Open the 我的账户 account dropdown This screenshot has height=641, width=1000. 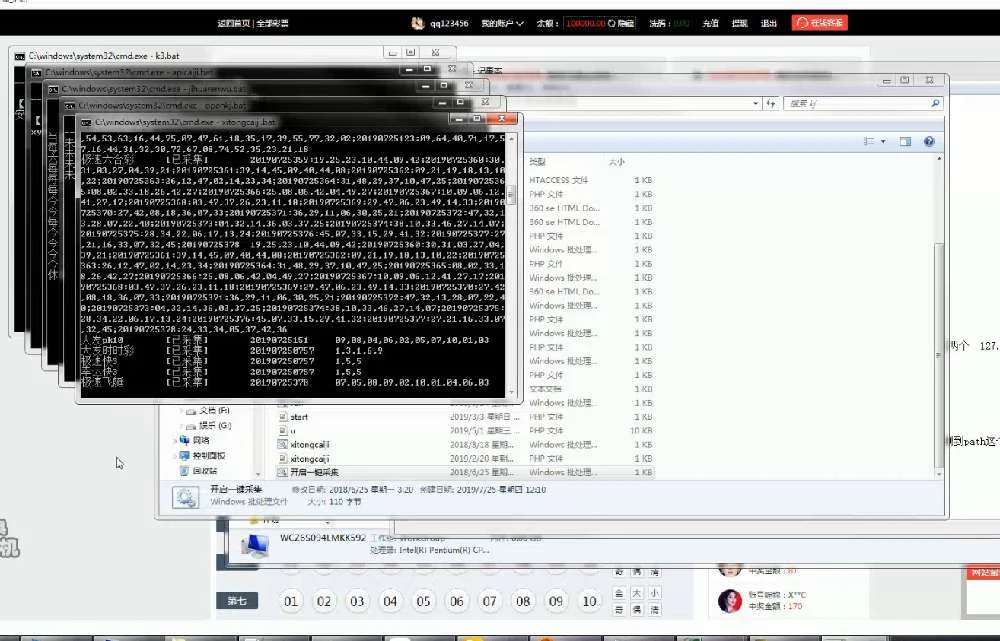click(505, 22)
